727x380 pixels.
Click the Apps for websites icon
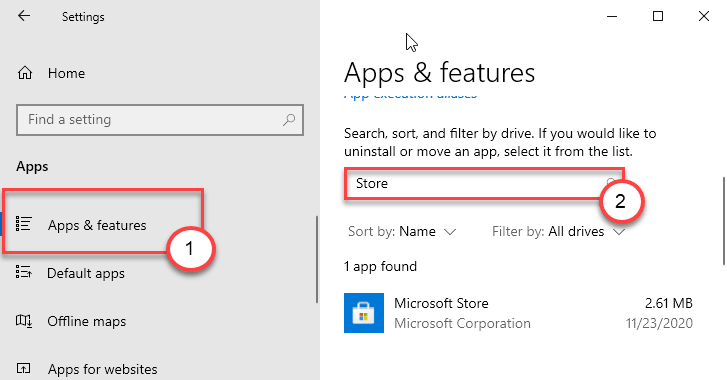coord(23,368)
